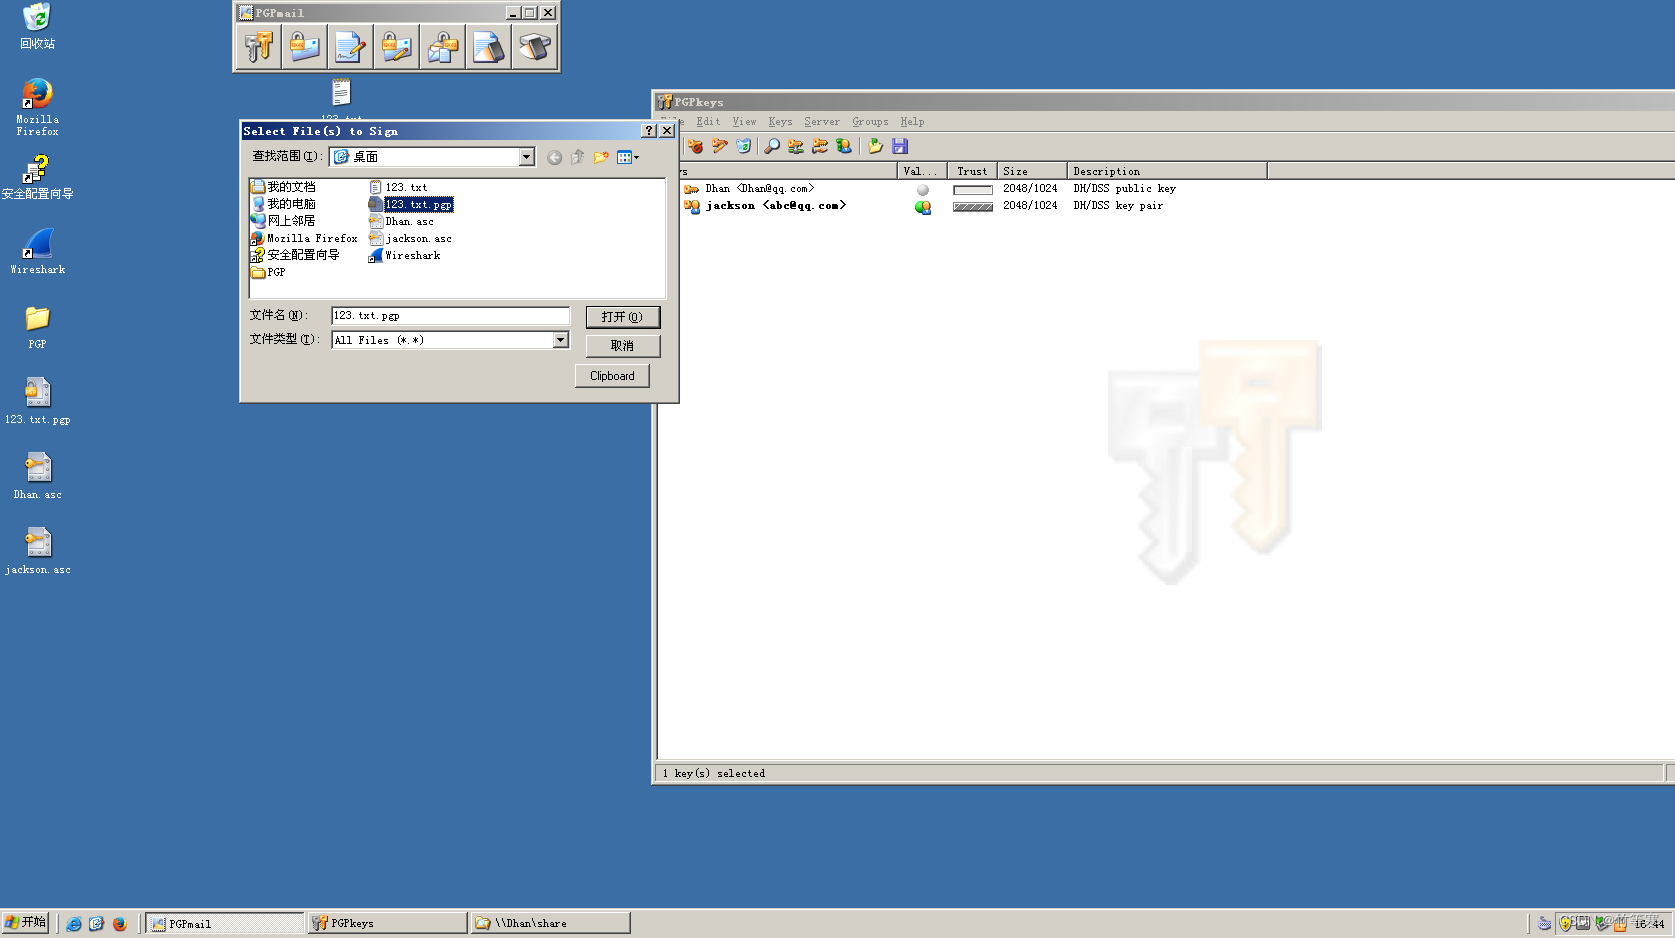The image size is (1675, 938).
Task: Click the Trust column header
Action: point(971,171)
